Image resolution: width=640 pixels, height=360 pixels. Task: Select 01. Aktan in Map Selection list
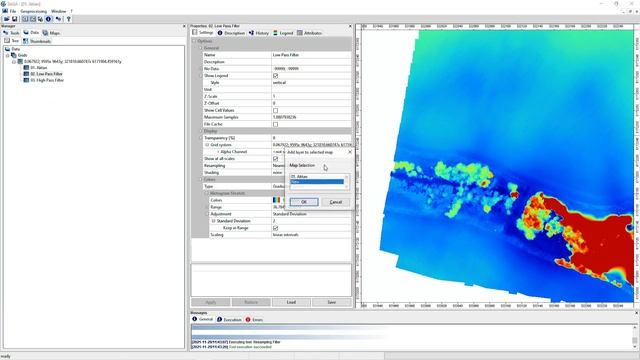pyautogui.click(x=317, y=176)
